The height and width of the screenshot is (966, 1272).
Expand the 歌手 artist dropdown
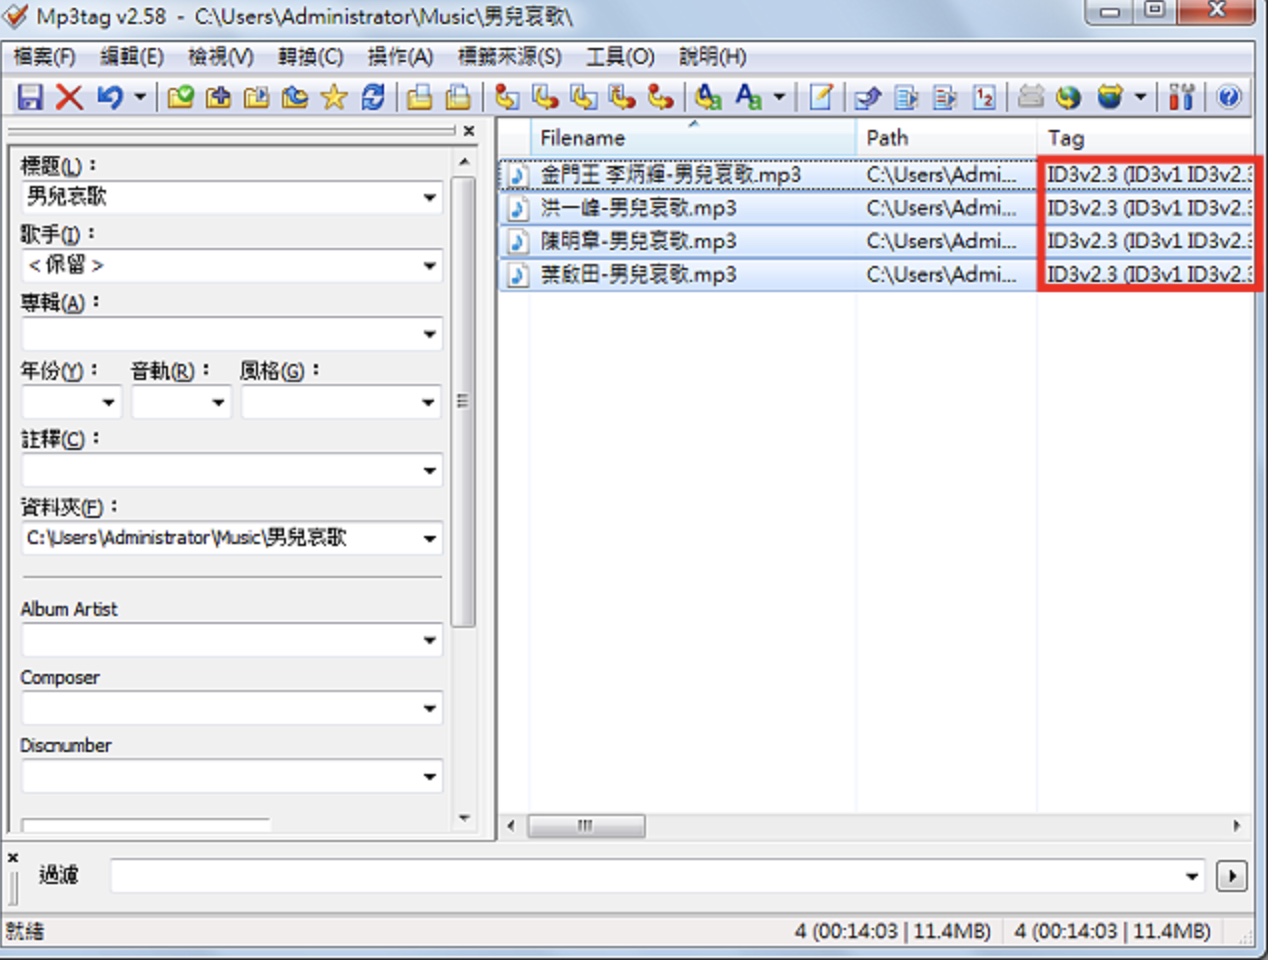click(430, 266)
